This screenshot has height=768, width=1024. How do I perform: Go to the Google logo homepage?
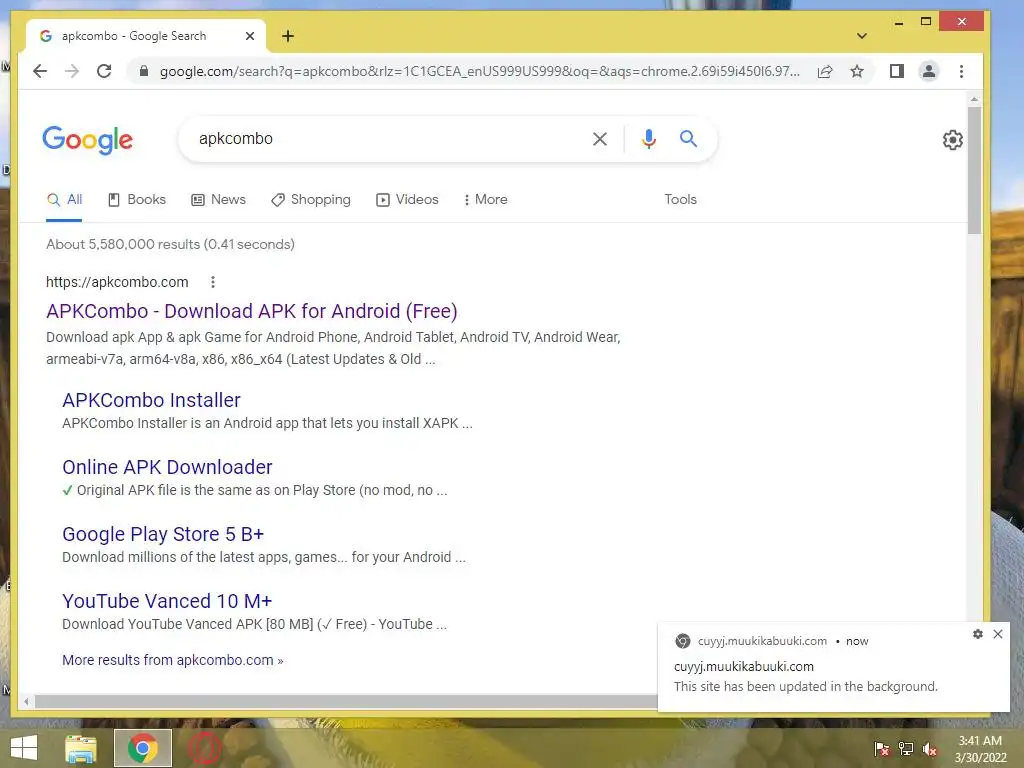point(88,140)
